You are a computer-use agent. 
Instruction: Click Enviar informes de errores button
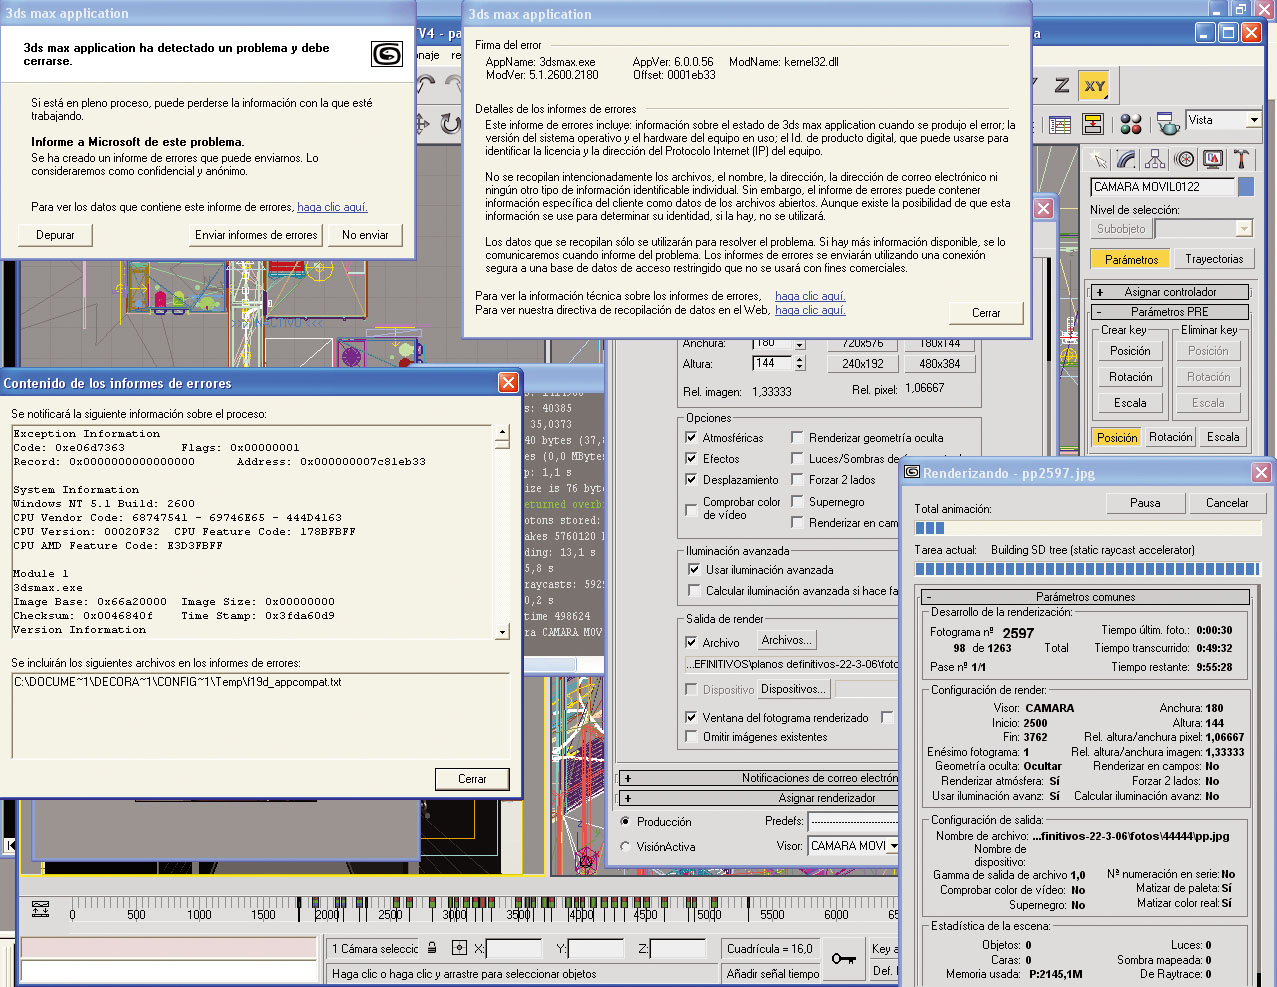coord(256,235)
